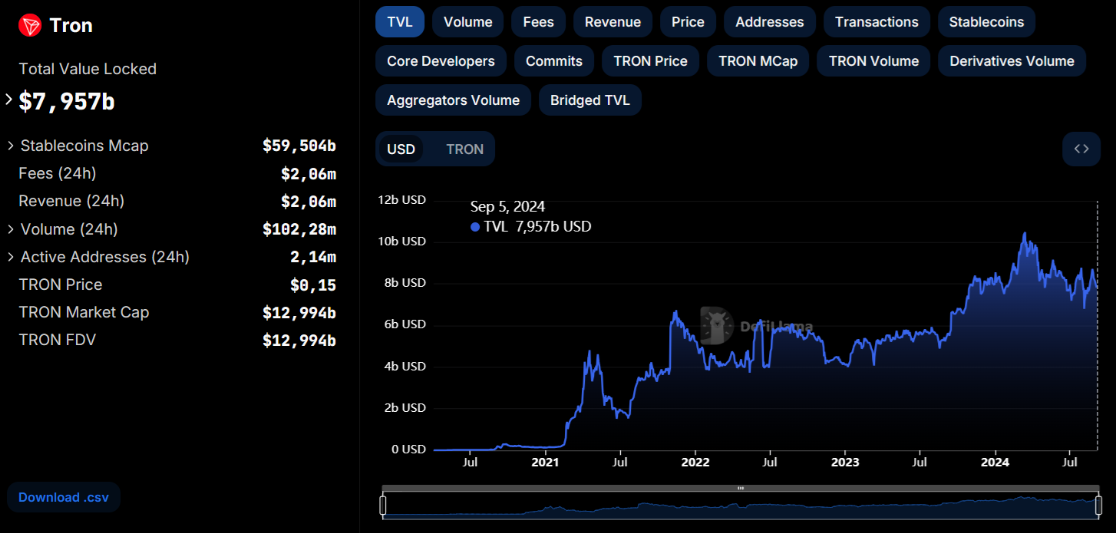The height and width of the screenshot is (533, 1116).
Task: Enable the TRON Volume chart metric
Action: click(x=873, y=61)
